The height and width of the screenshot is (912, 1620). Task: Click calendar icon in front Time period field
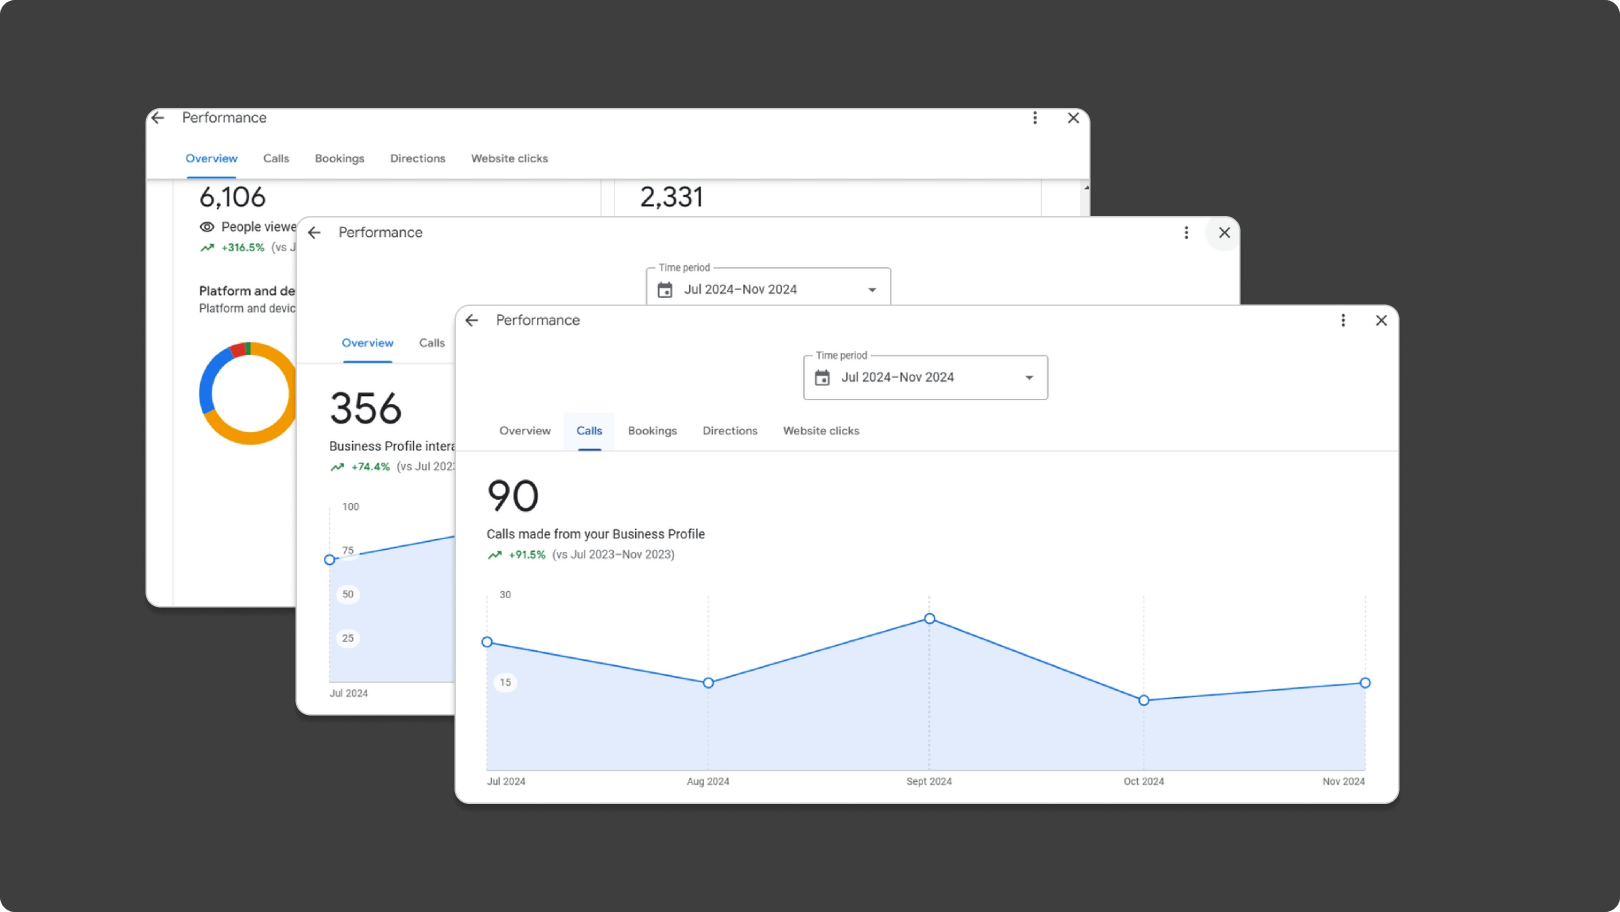pyautogui.click(x=822, y=378)
